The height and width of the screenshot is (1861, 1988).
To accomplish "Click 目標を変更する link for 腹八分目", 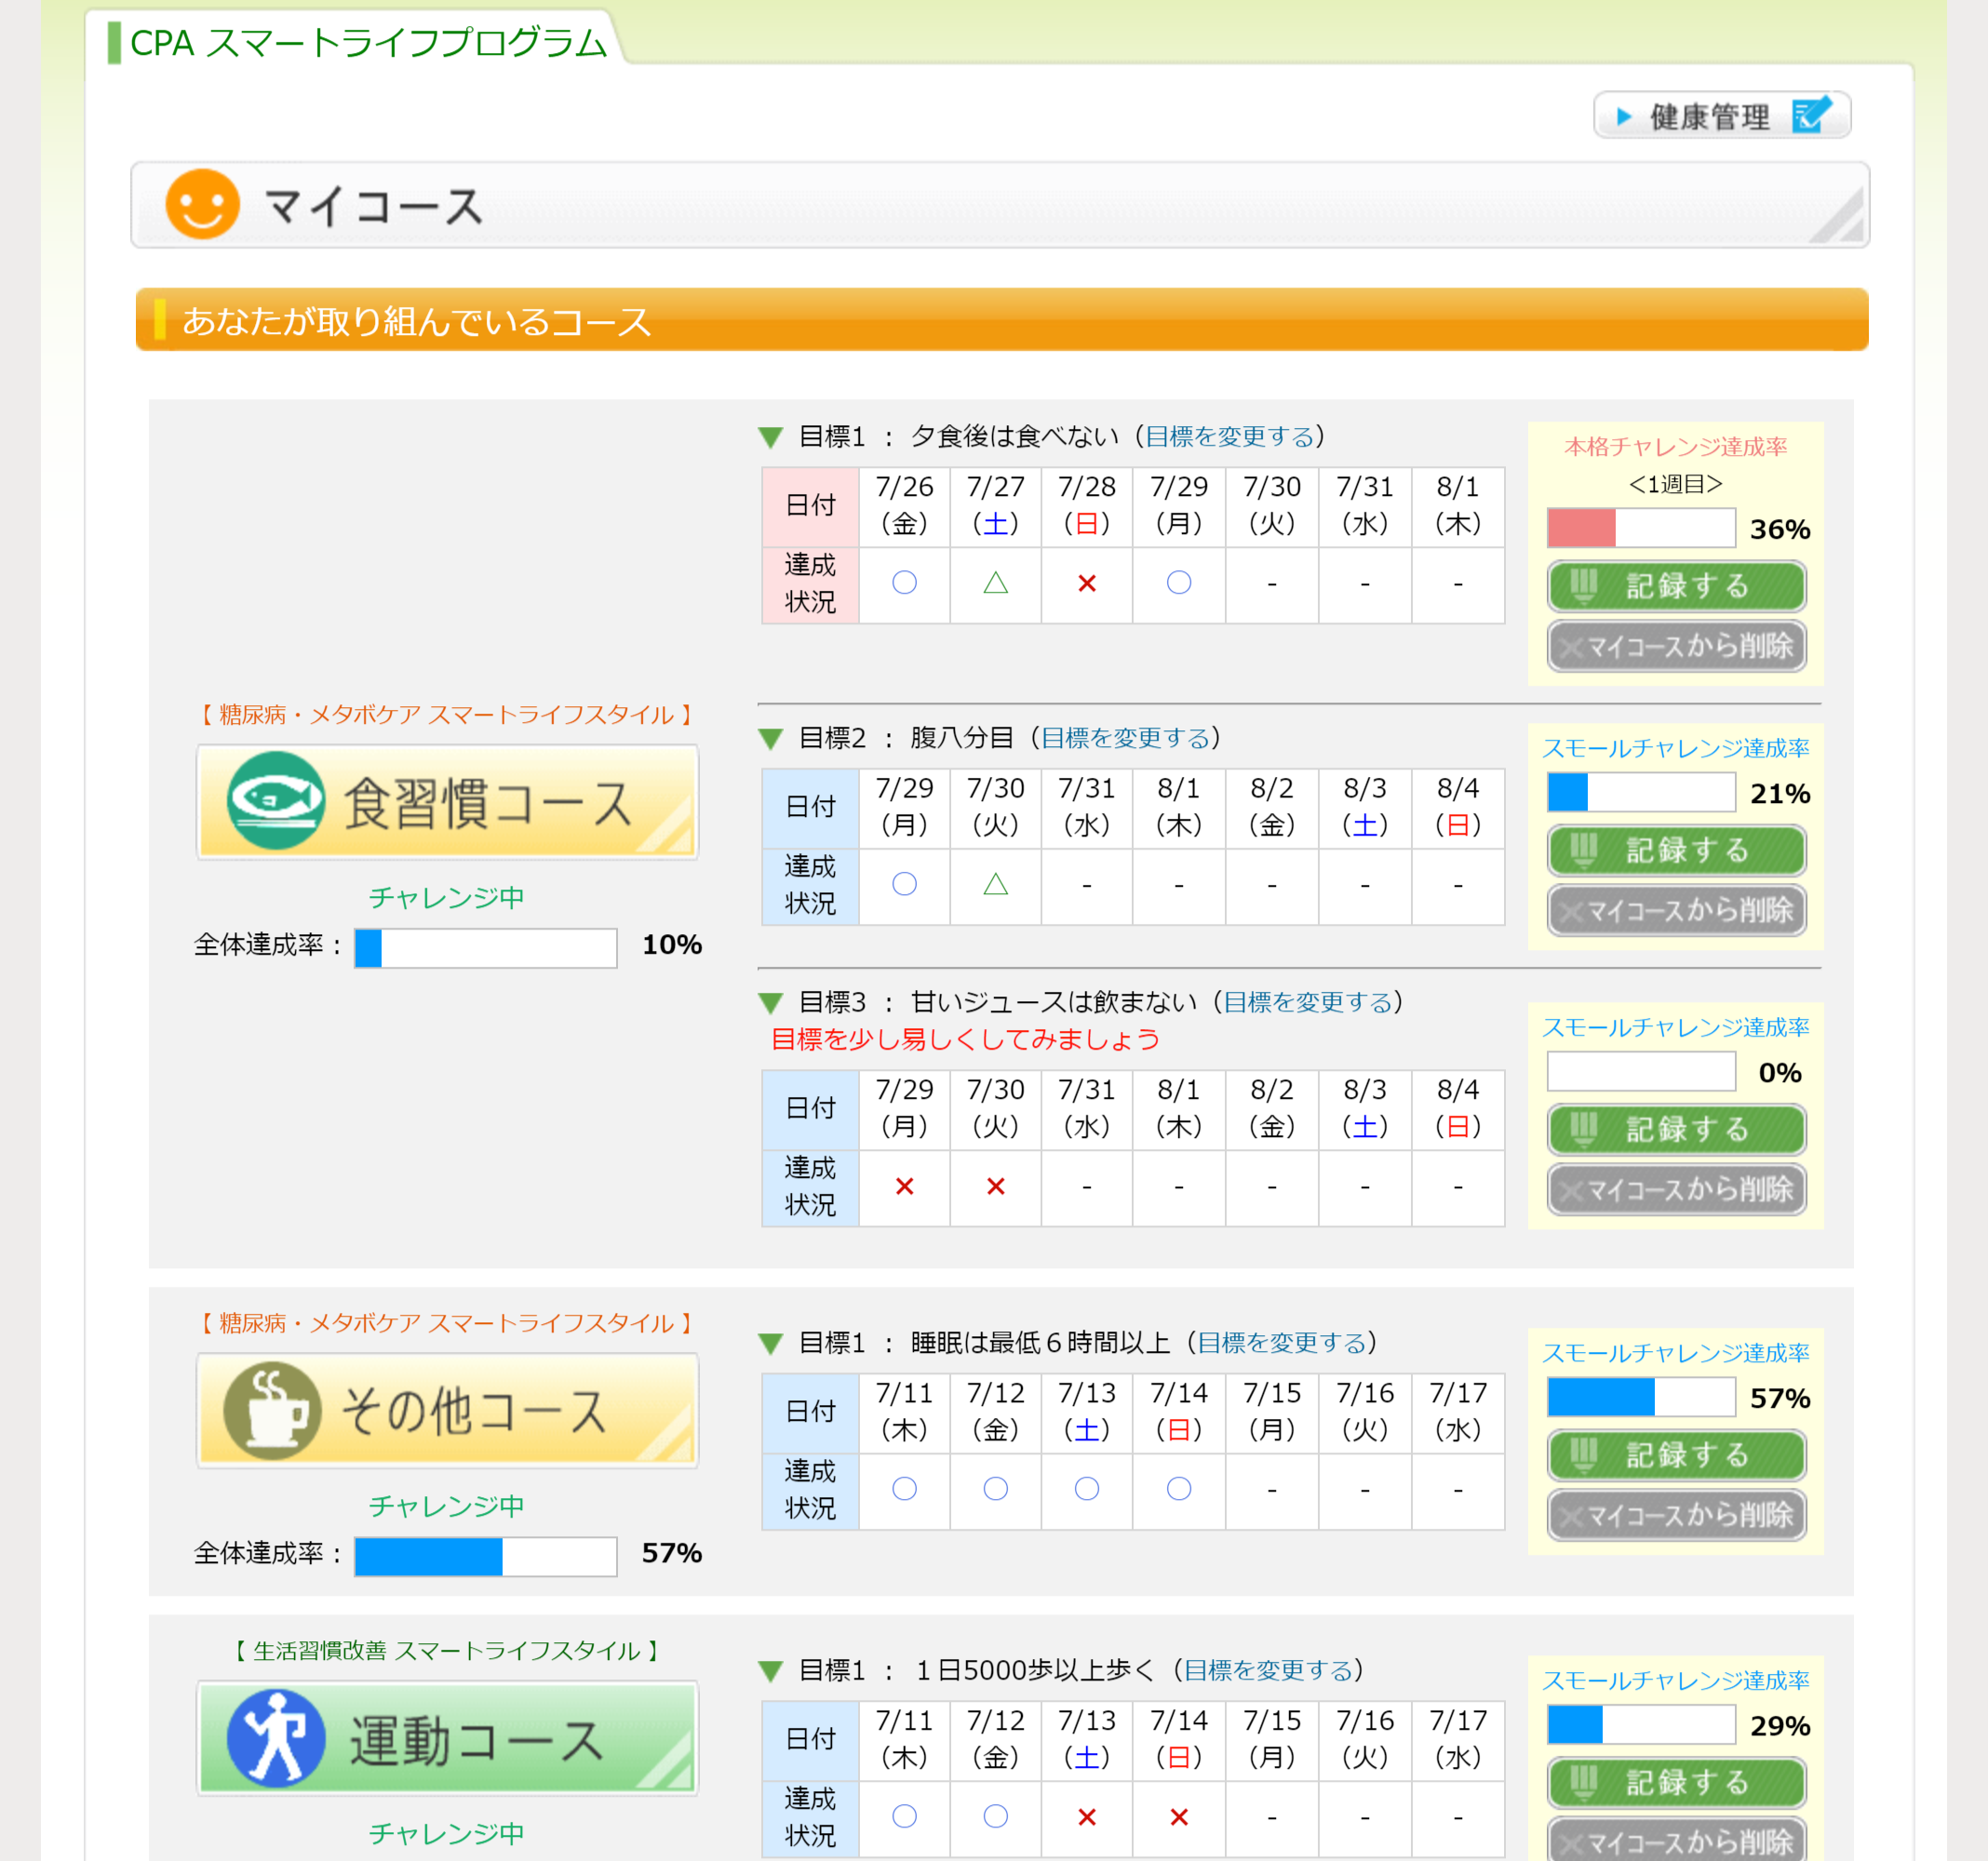I will click(1125, 738).
